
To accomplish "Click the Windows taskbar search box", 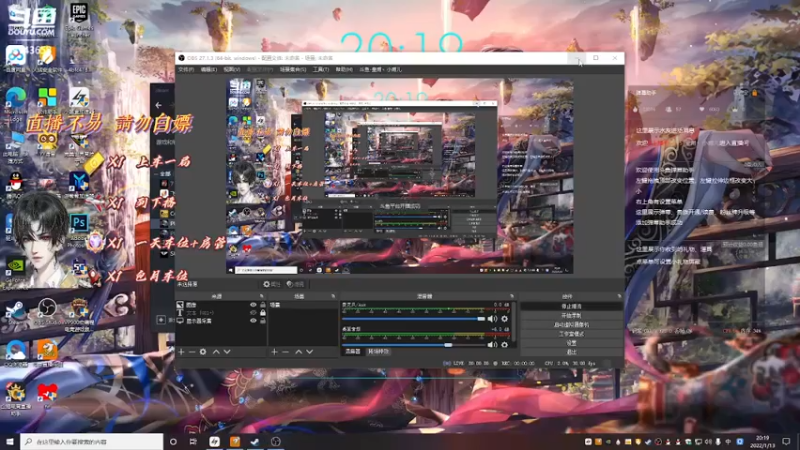I will (x=92, y=441).
